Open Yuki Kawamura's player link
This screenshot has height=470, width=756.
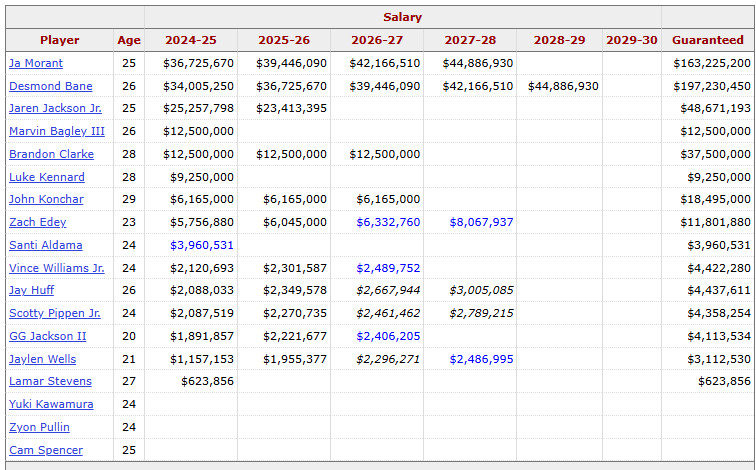coord(51,404)
